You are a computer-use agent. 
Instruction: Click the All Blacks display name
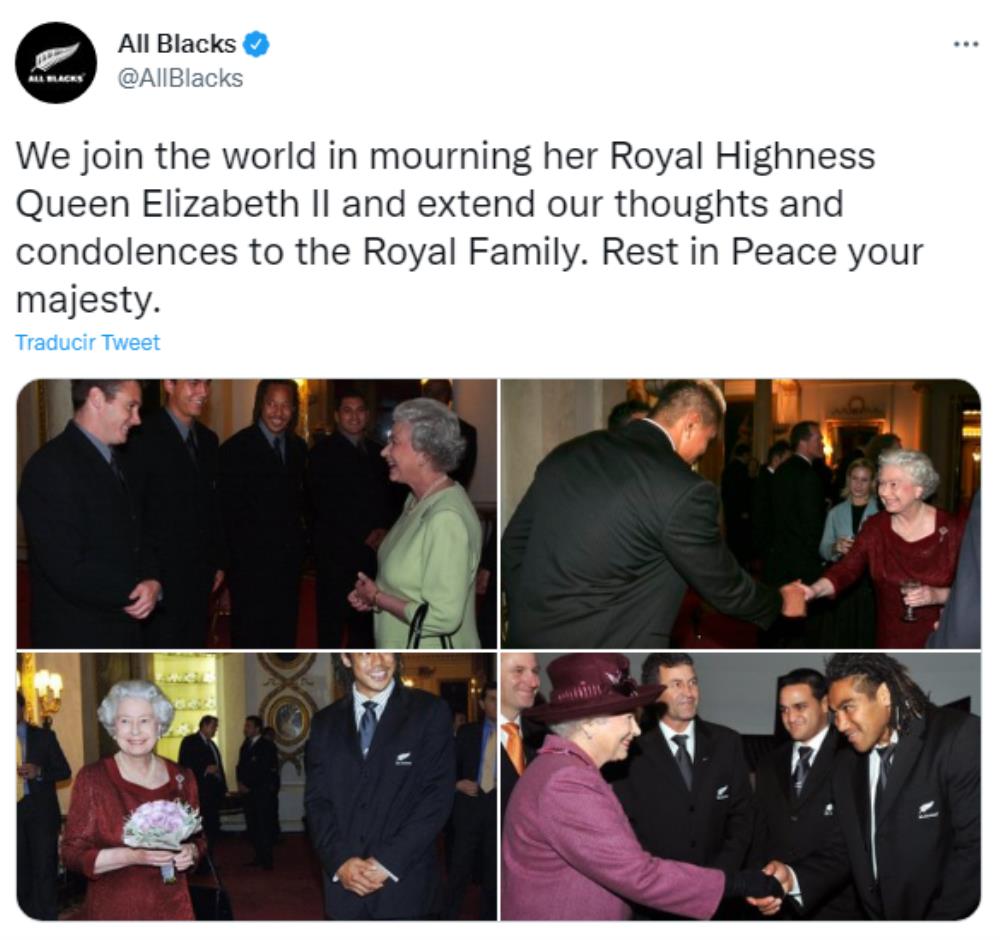(x=177, y=44)
